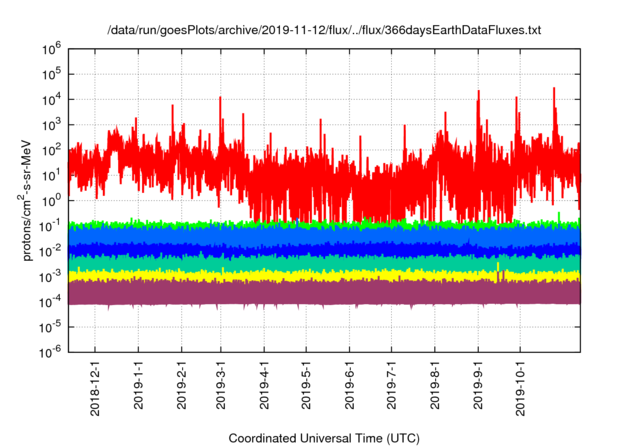640x448 pixels.
Task: Click the 10^-1 y-axis tick label
Action: click(51, 226)
